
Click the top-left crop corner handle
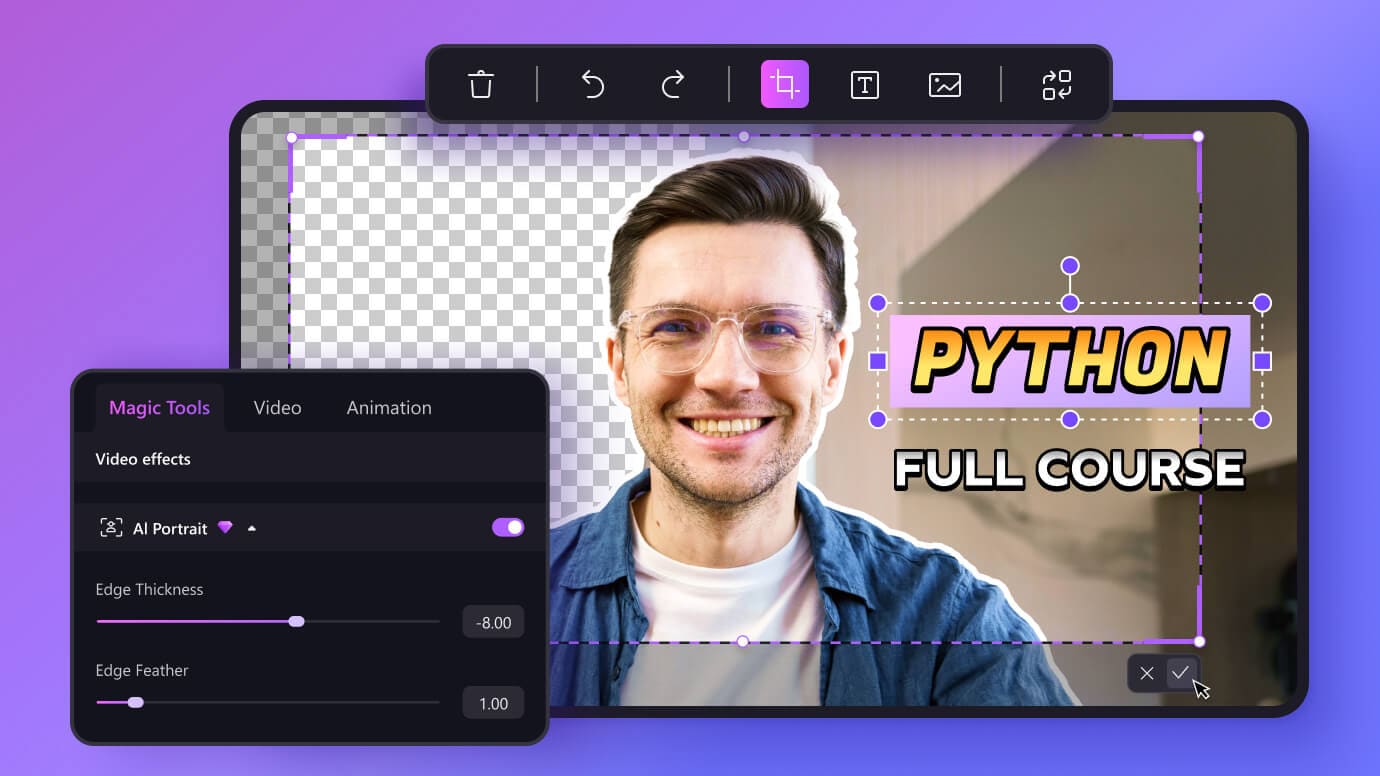(x=292, y=138)
